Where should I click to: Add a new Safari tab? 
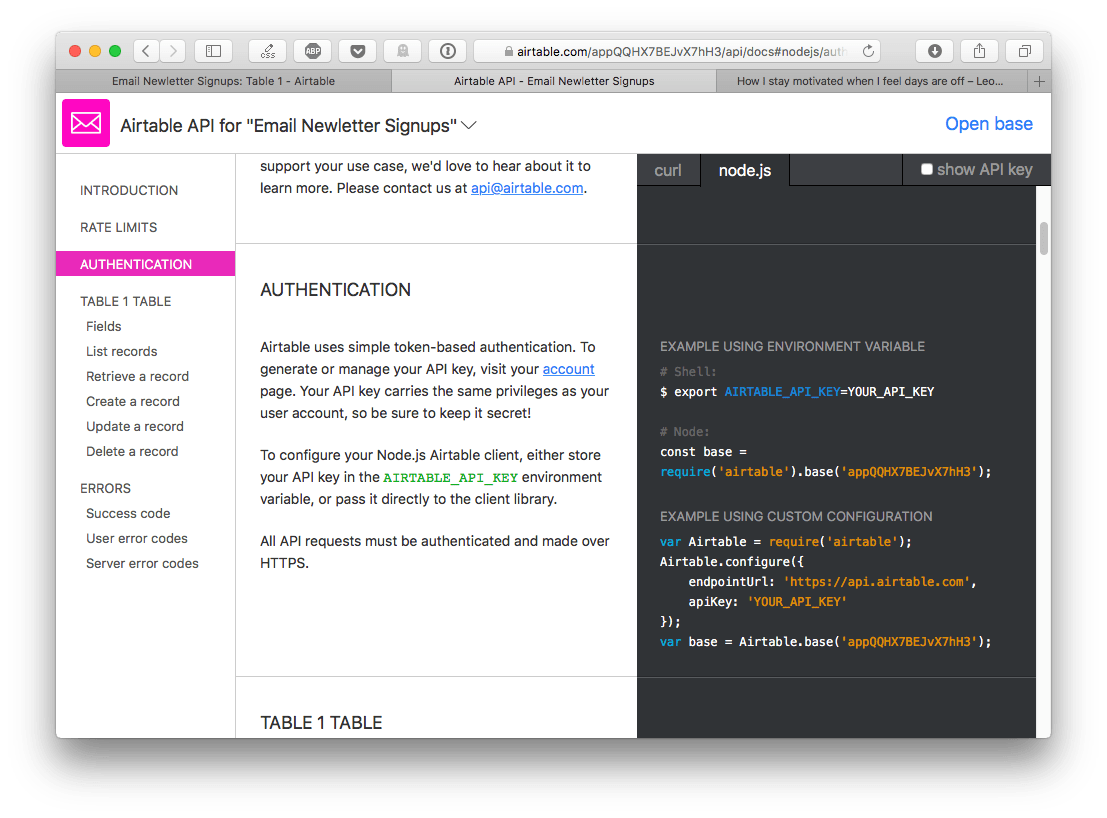[1039, 81]
